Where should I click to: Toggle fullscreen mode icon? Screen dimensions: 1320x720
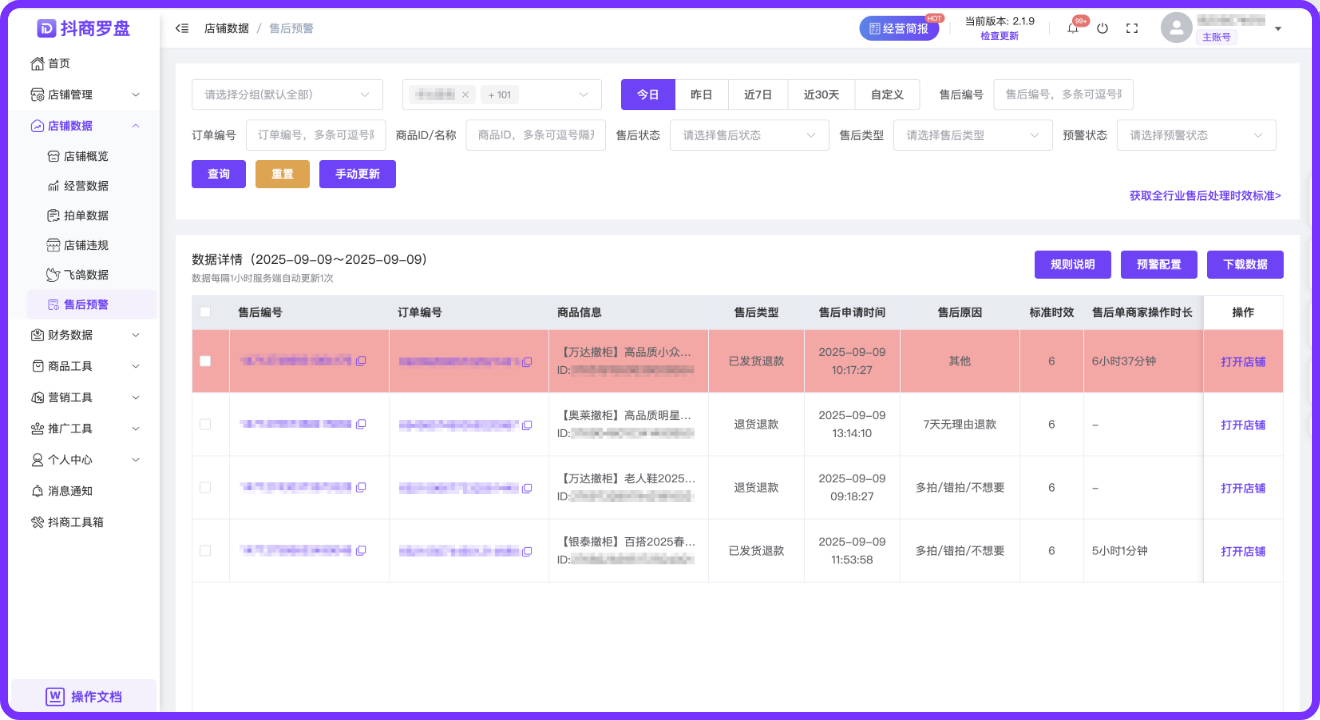1132,29
